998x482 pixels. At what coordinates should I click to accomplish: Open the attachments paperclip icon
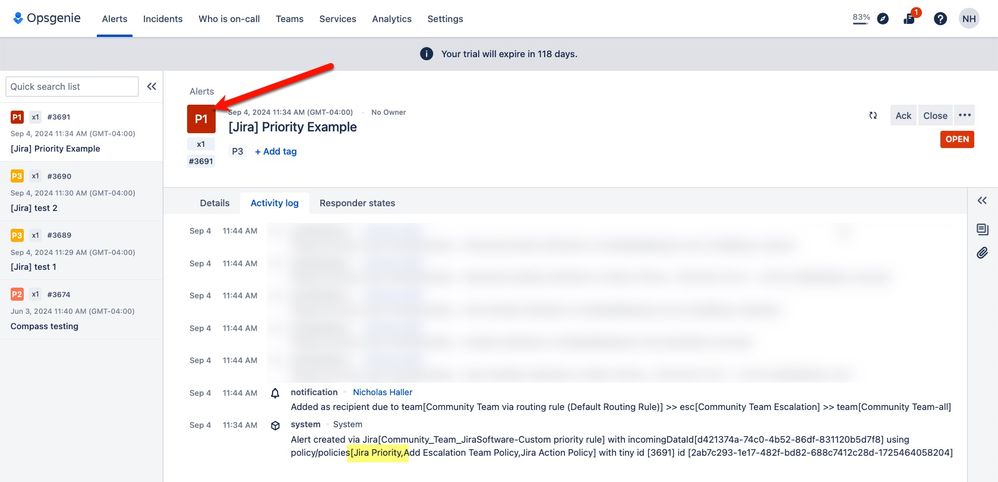point(982,253)
